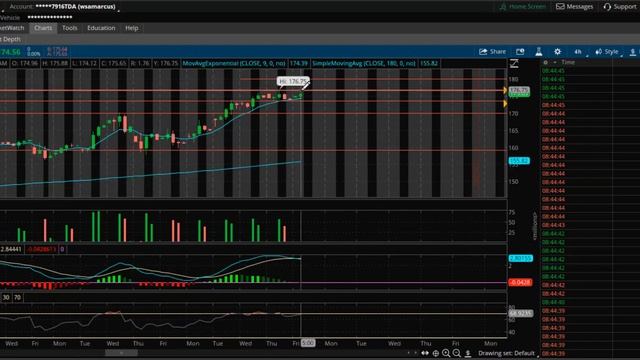Click the Hi: 176.75 price bubble
640x360 pixels.
[292, 82]
